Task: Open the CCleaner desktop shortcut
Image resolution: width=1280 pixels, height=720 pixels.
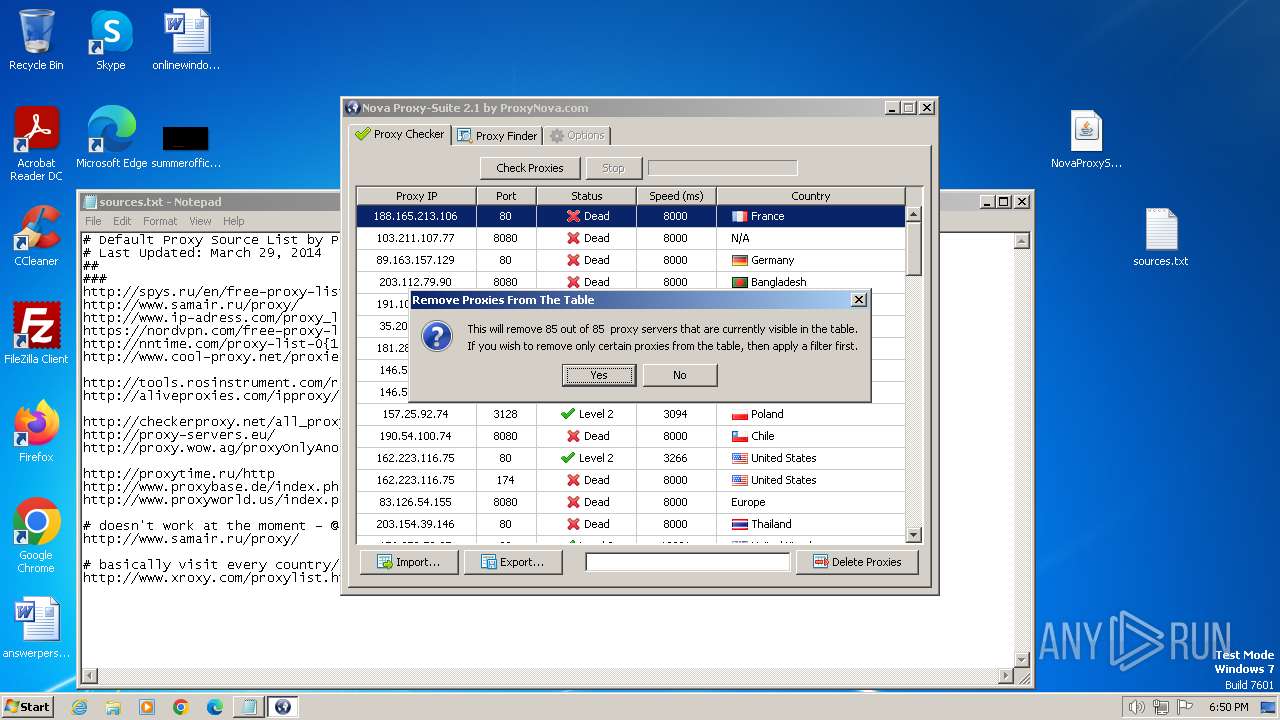Action: (36, 236)
